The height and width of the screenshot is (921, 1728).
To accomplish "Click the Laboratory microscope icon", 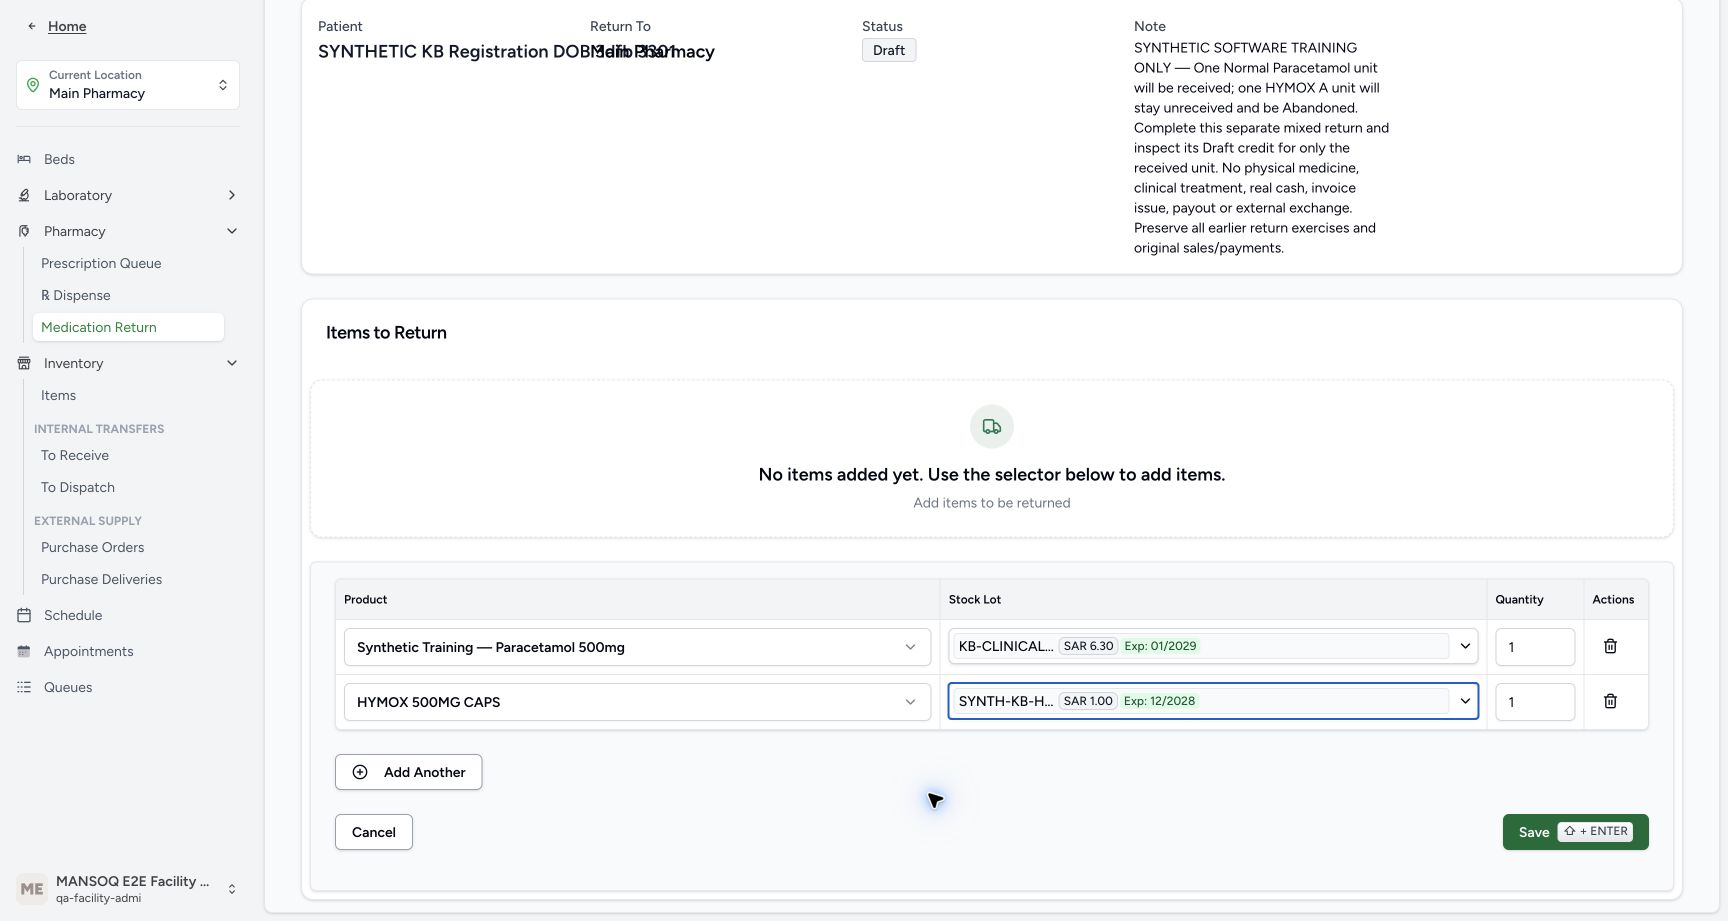I will [24, 195].
